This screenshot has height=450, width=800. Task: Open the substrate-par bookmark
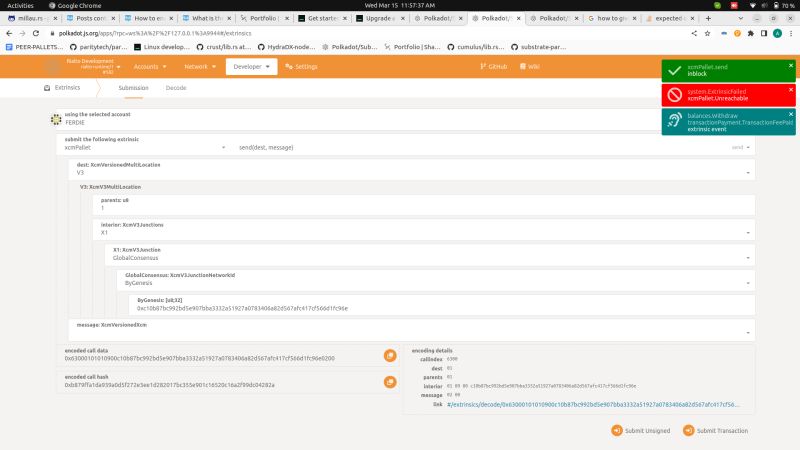click(539, 47)
